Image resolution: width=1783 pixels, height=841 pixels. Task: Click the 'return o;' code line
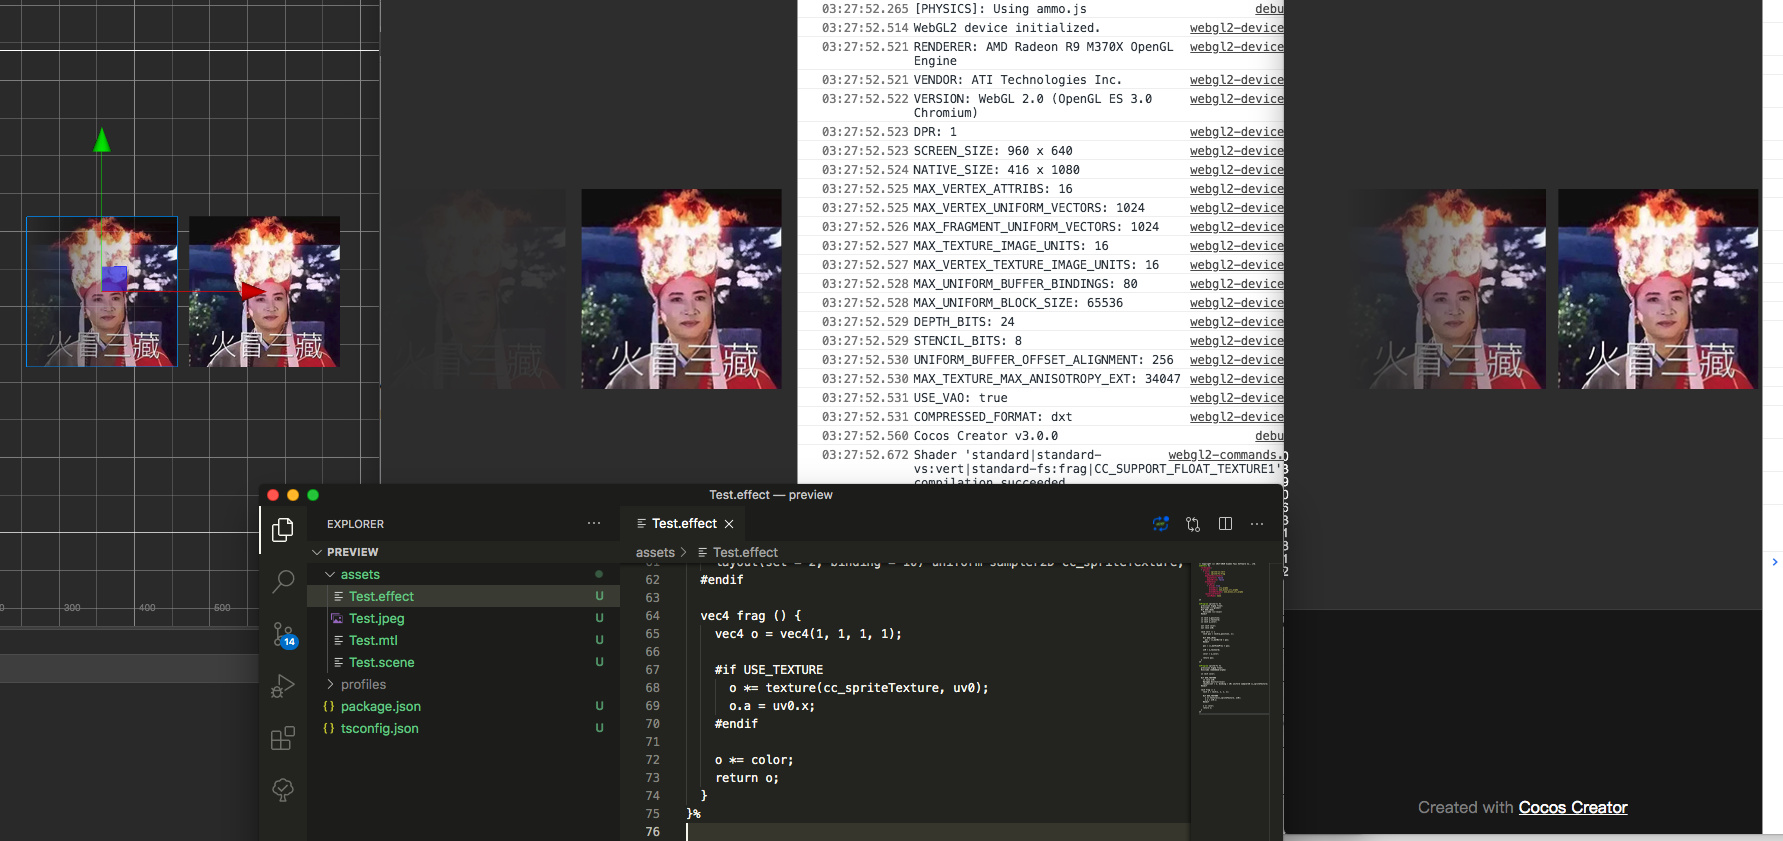tap(746, 778)
